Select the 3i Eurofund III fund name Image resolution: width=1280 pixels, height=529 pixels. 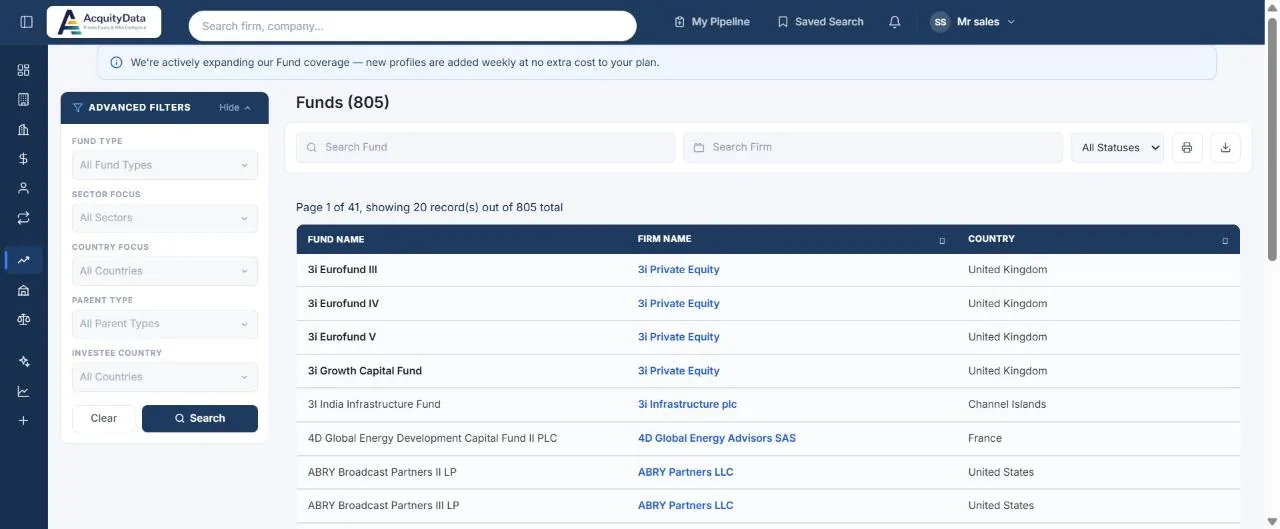[342, 270]
